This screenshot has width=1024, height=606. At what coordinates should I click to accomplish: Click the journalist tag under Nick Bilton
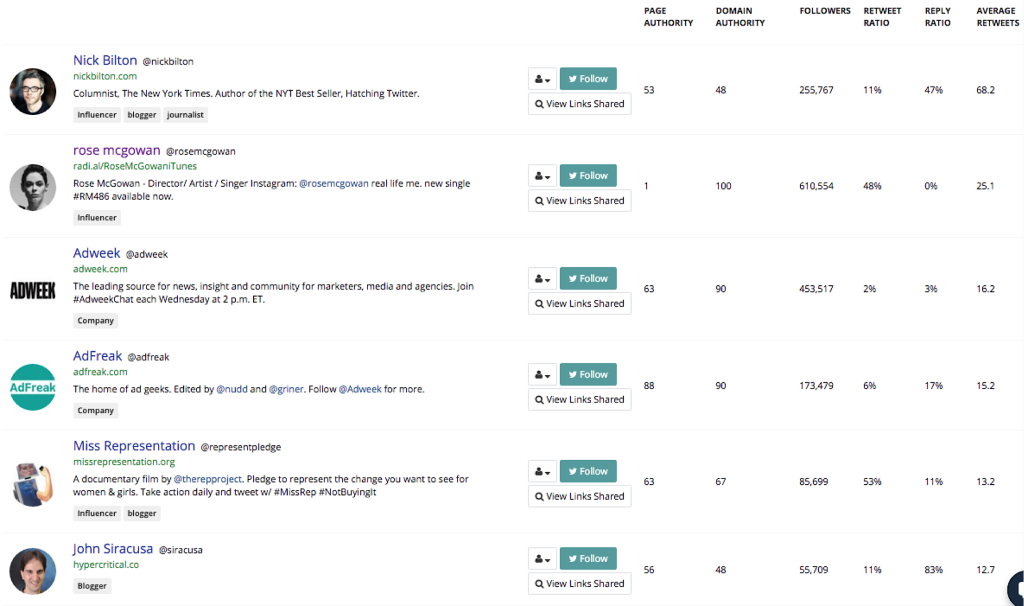[x=185, y=114]
